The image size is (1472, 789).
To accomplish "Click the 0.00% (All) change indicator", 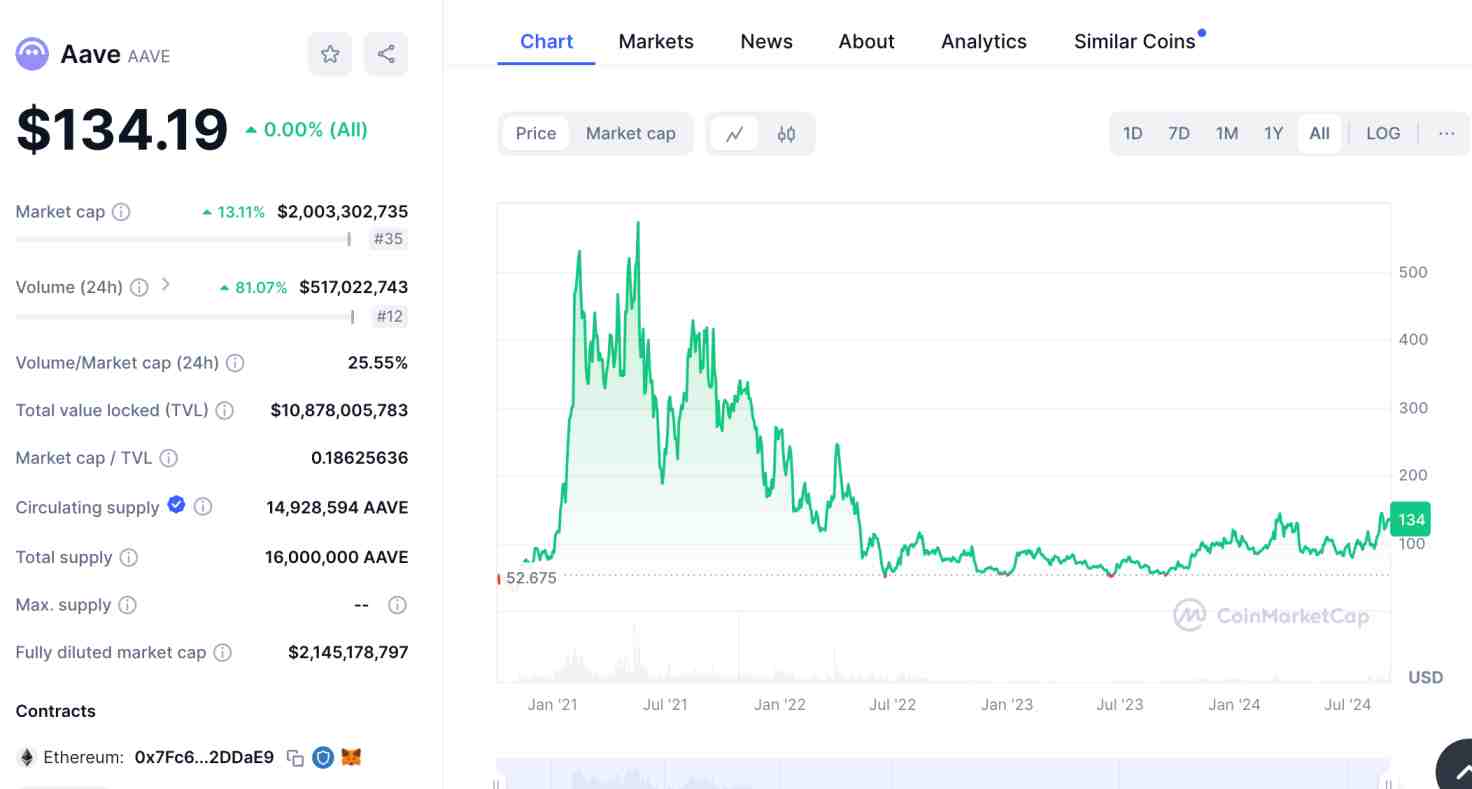I will [307, 130].
